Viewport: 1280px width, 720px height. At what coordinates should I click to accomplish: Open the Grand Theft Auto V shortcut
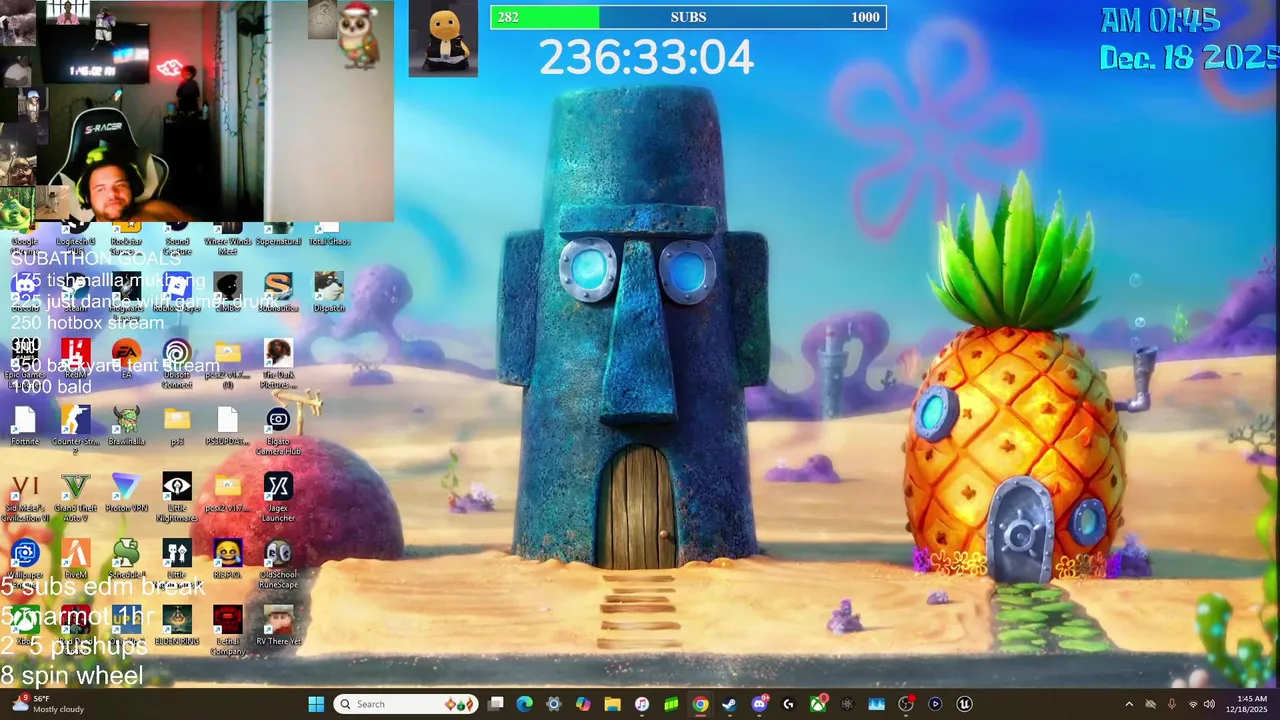pos(75,496)
